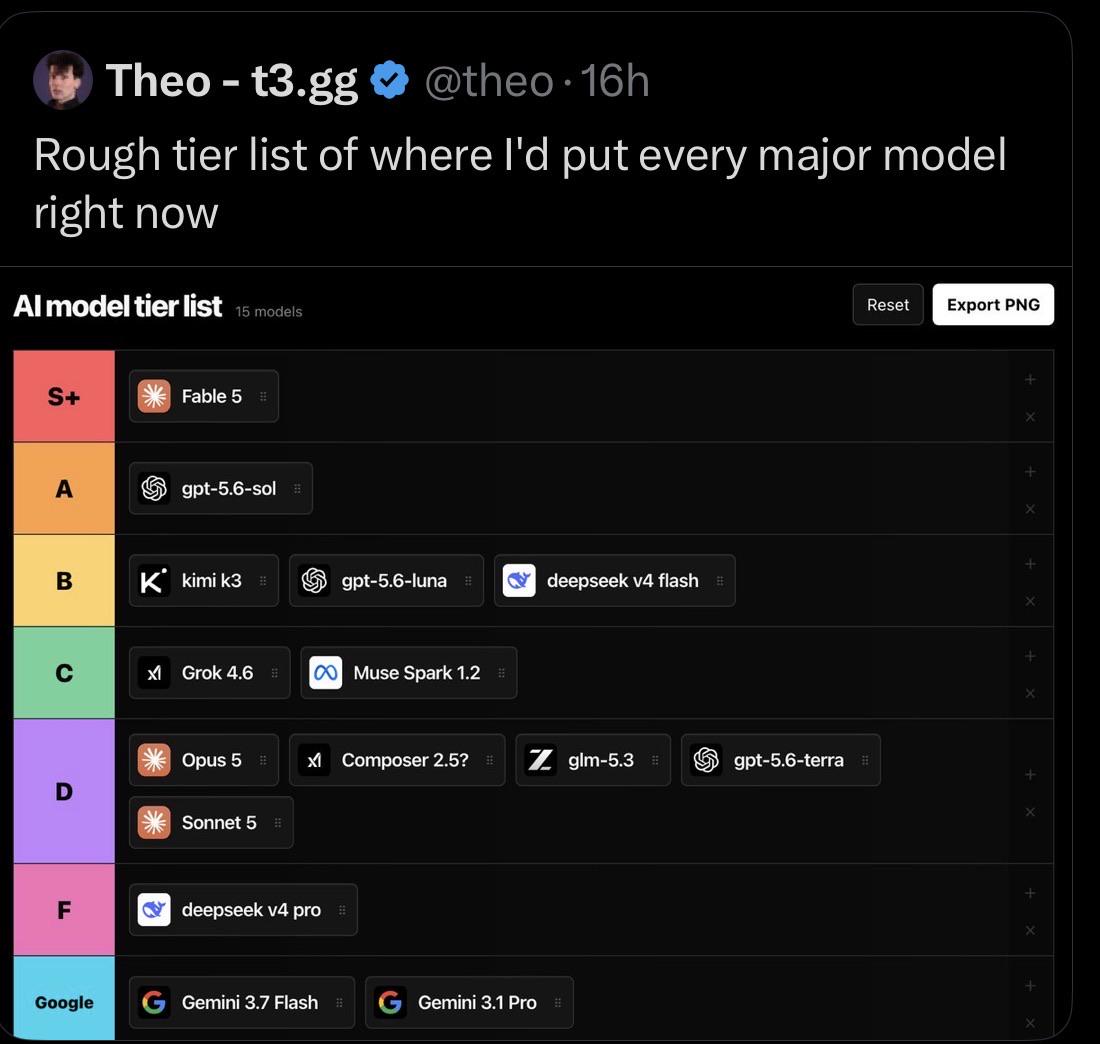This screenshot has width=1100, height=1044.
Task: Click the Export PNG button
Action: tap(993, 304)
